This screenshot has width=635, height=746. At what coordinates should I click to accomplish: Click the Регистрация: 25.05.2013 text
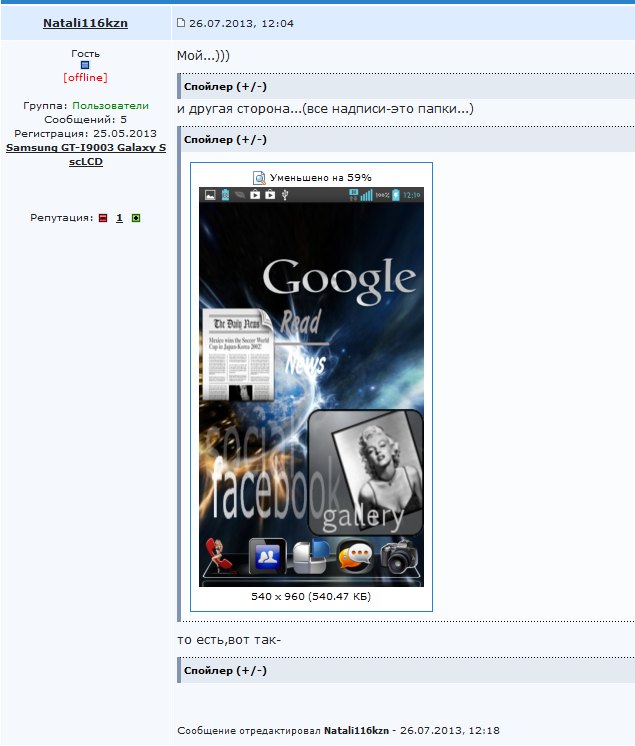(x=86, y=133)
